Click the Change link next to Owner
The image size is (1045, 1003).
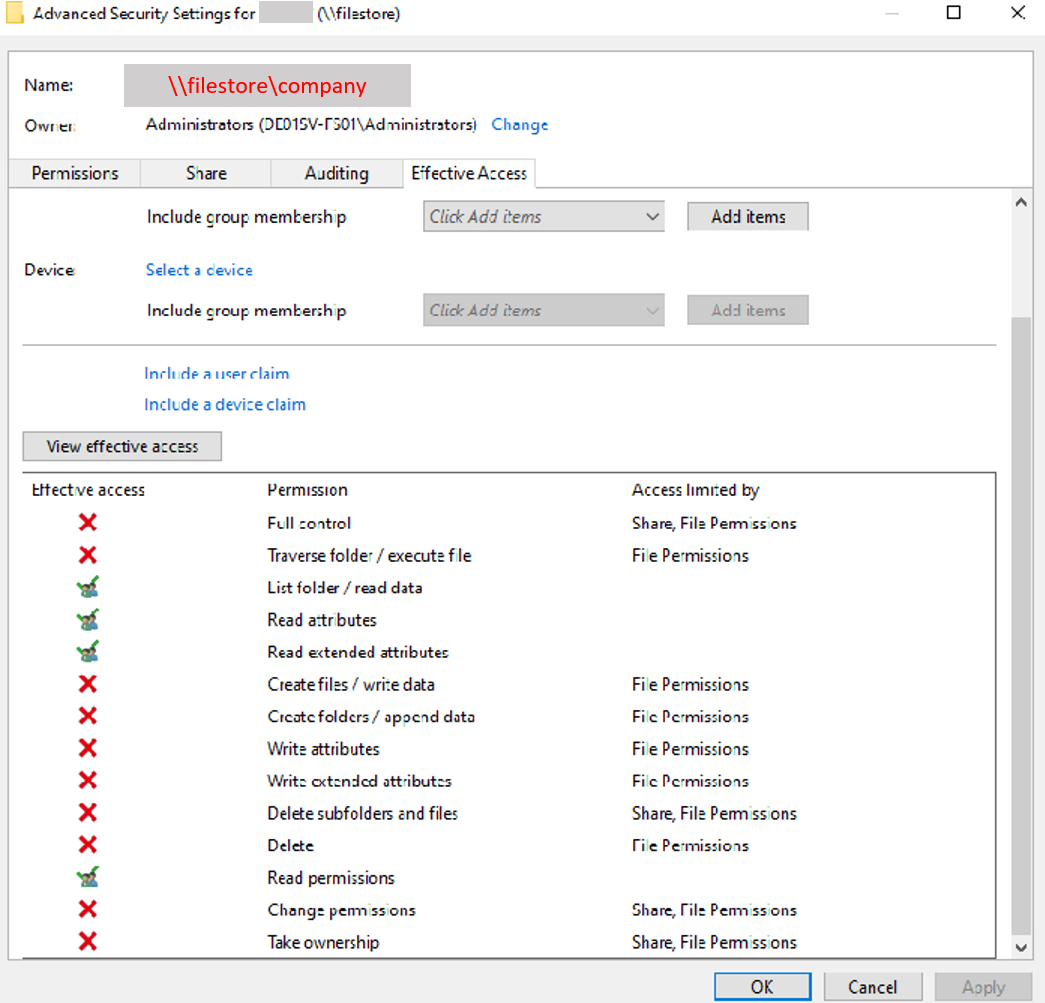pos(519,124)
